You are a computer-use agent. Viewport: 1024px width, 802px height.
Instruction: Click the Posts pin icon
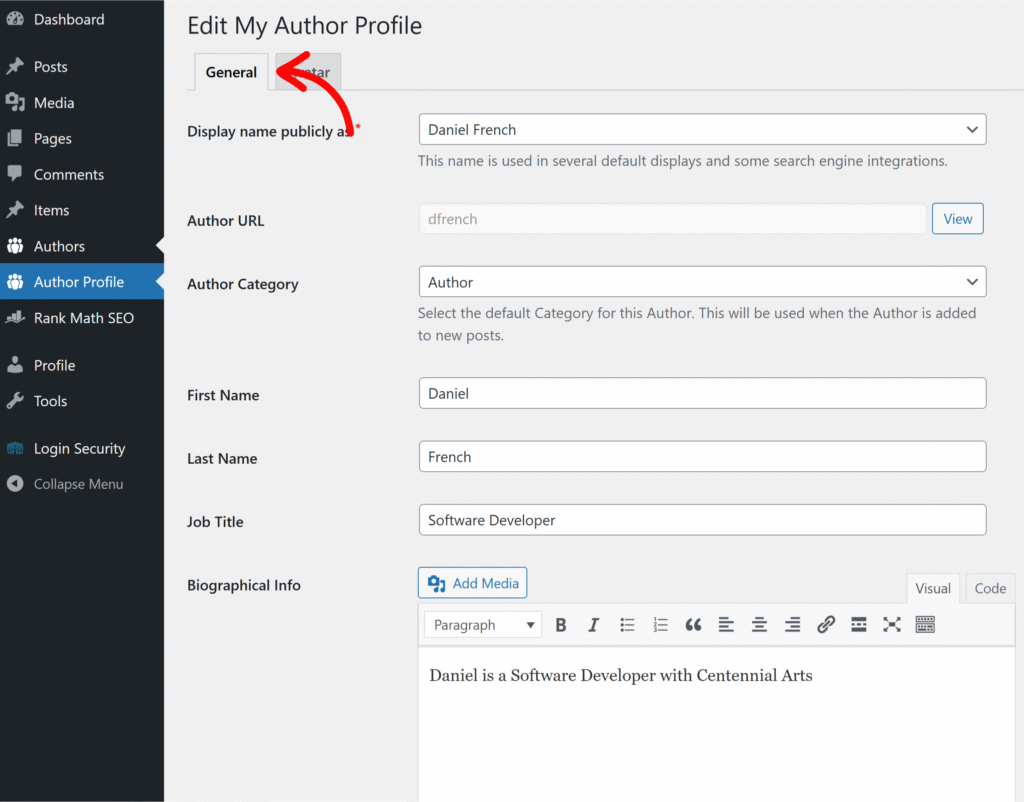click(15, 67)
